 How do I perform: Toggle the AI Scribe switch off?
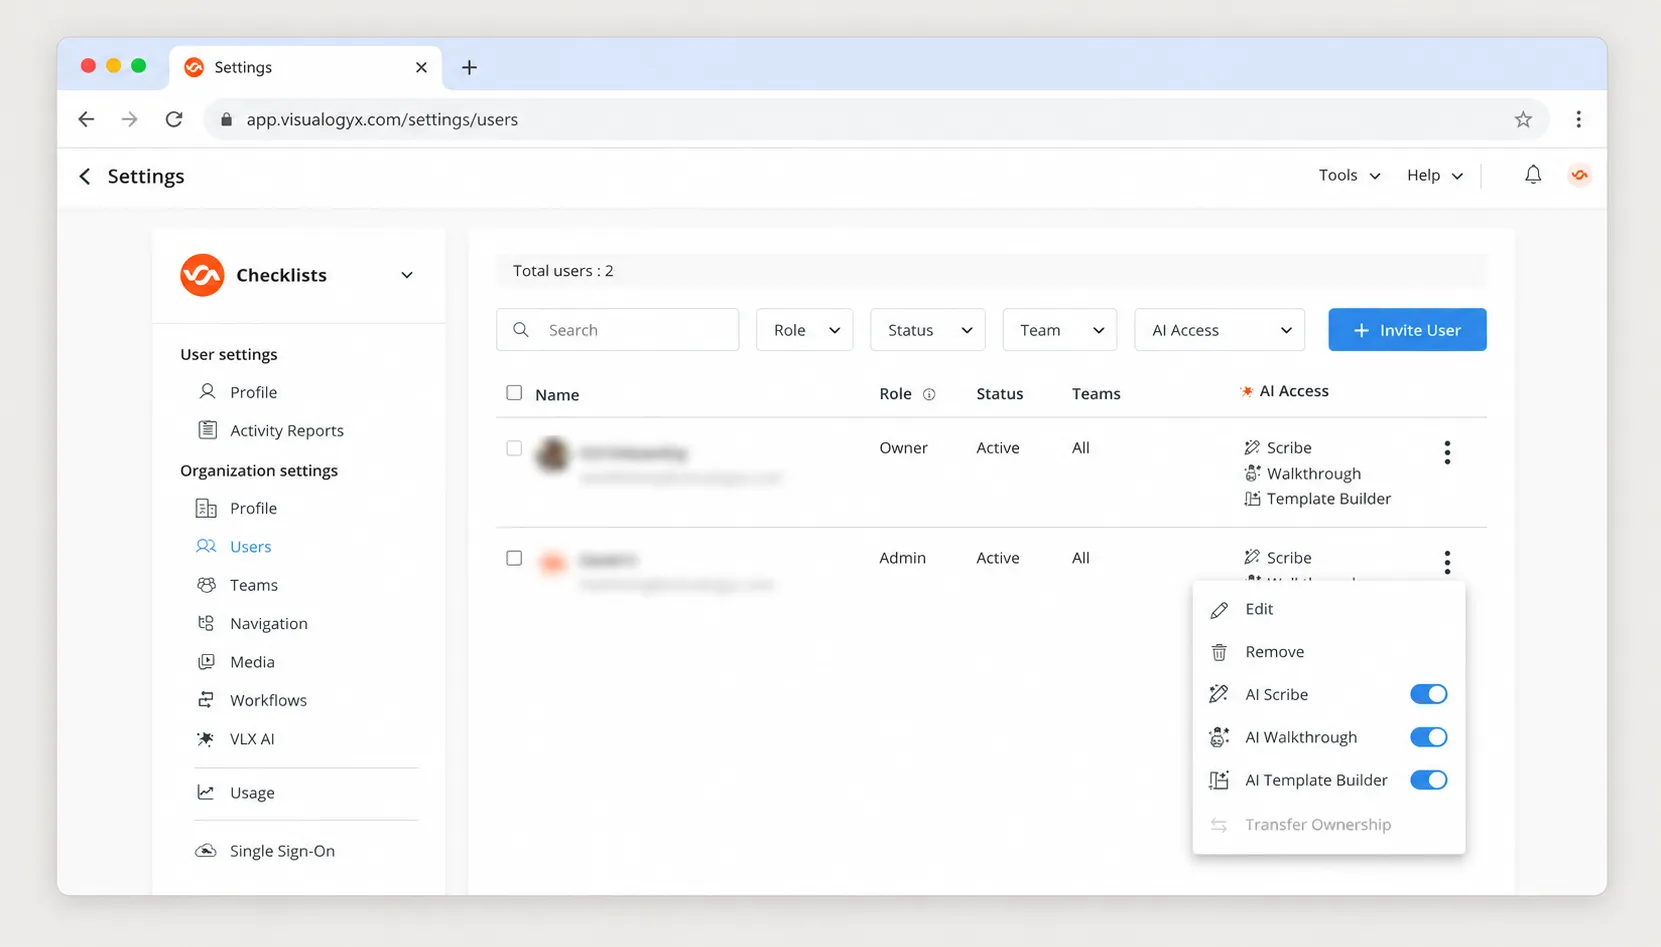coord(1428,694)
